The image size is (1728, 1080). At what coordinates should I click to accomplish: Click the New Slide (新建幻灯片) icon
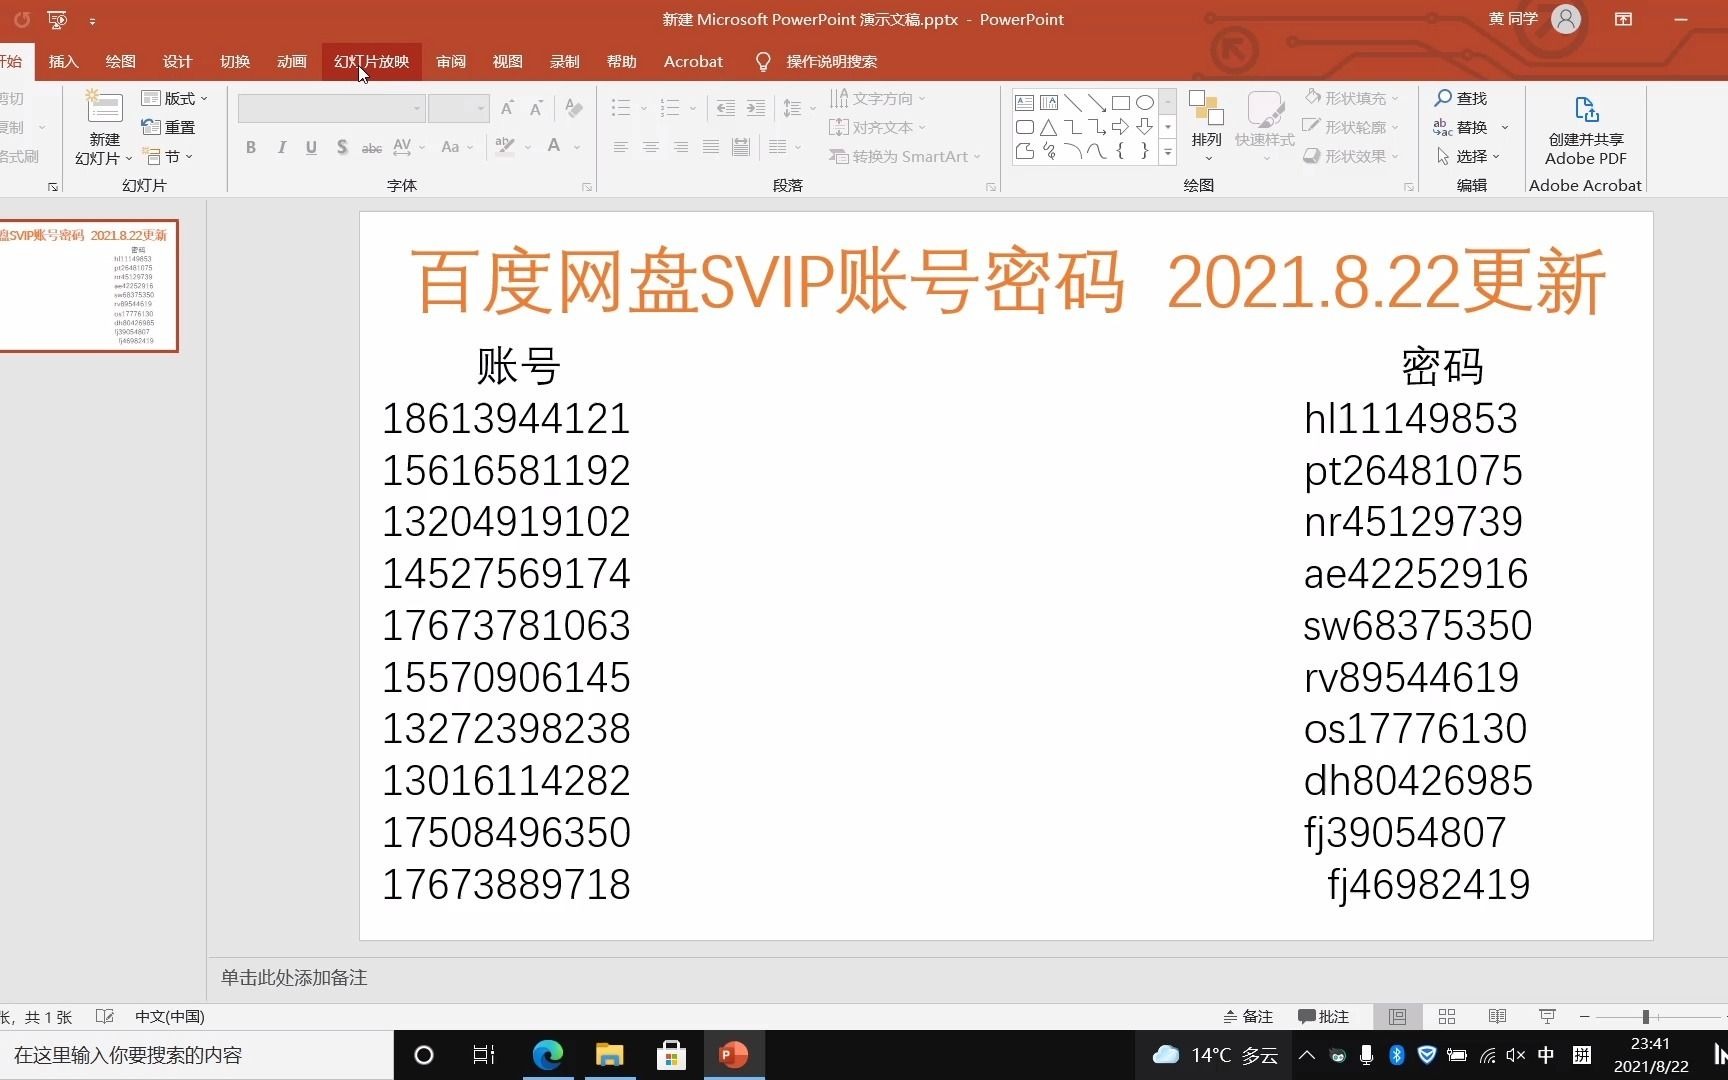104,108
